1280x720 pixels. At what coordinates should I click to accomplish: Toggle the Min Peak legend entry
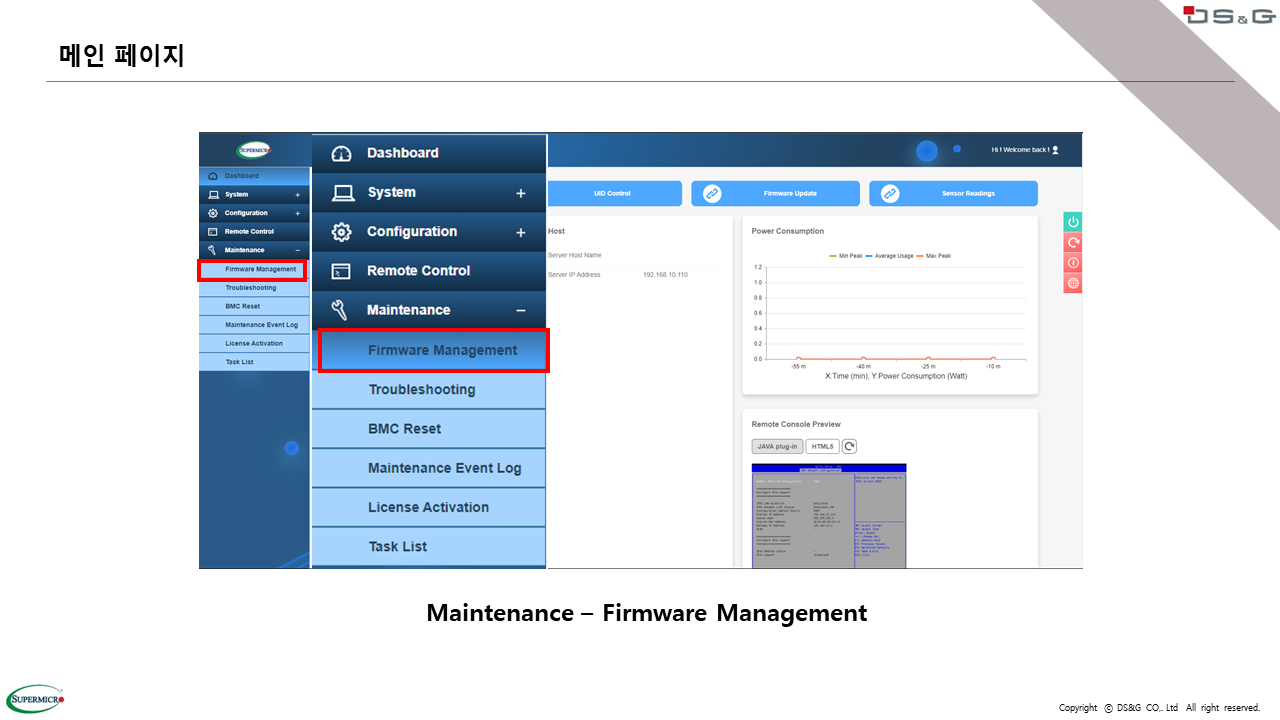pos(845,256)
